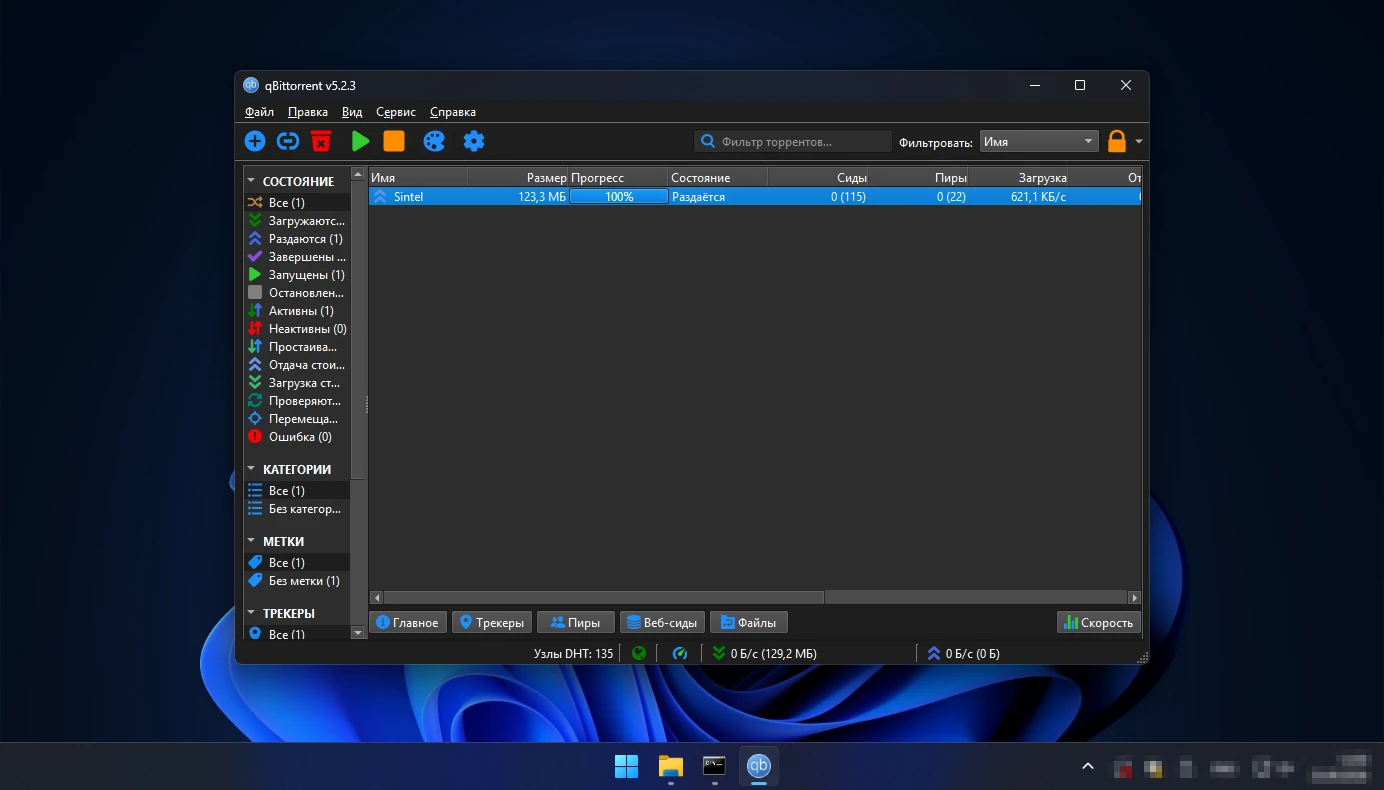
Task: Collapse the ТРЕКЕРЫ section
Action: click(x=251, y=613)
